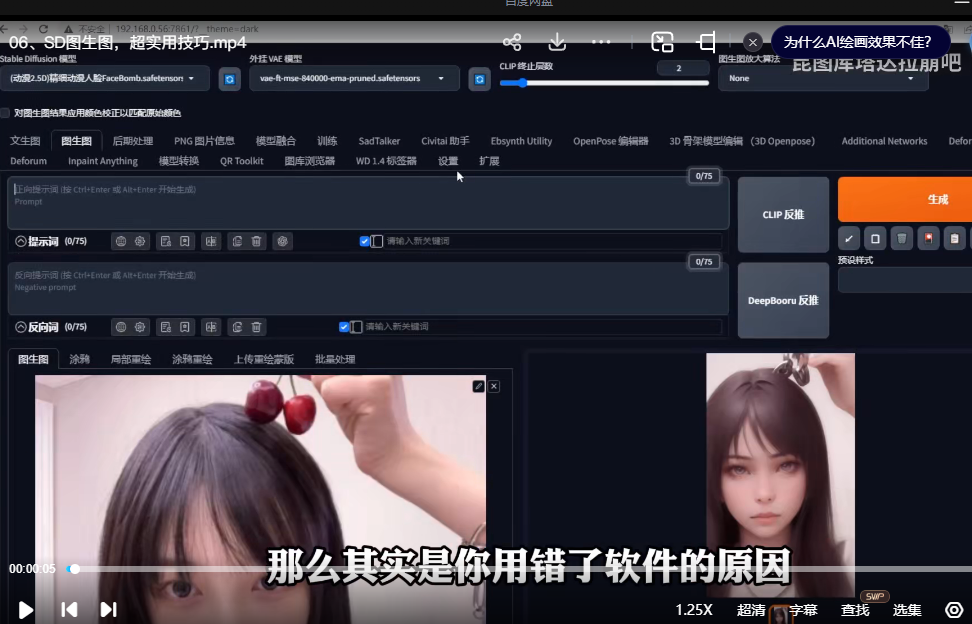Click the square icon button below 生成
The width and height of the screenshot is (972, 624).
875,239
